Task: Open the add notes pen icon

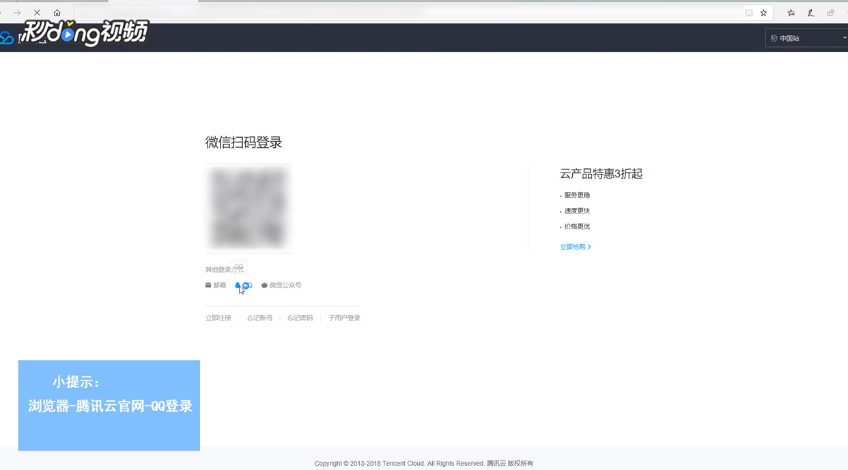Action: click(x=811, y=12)
